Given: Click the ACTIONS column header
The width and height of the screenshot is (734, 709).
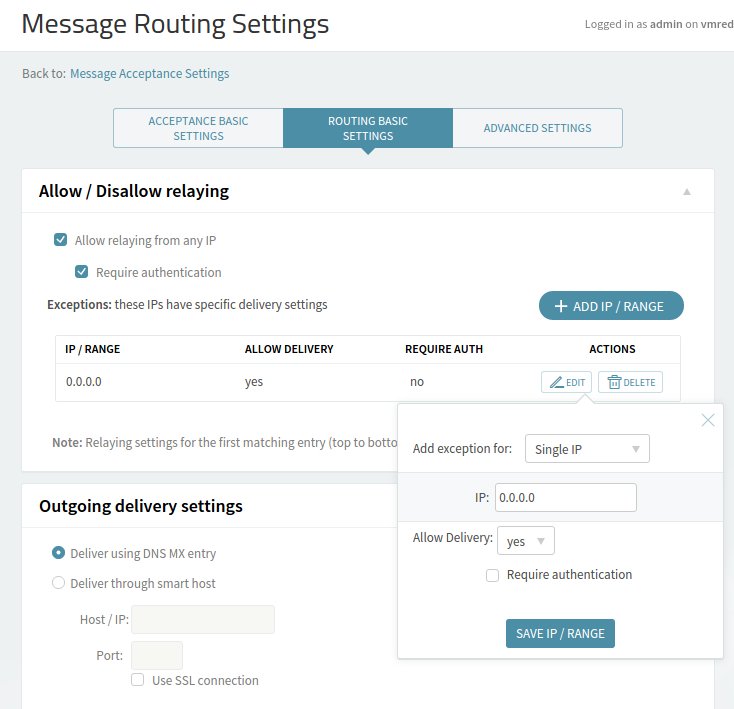Looking at the screenshot, I should 612,349.
